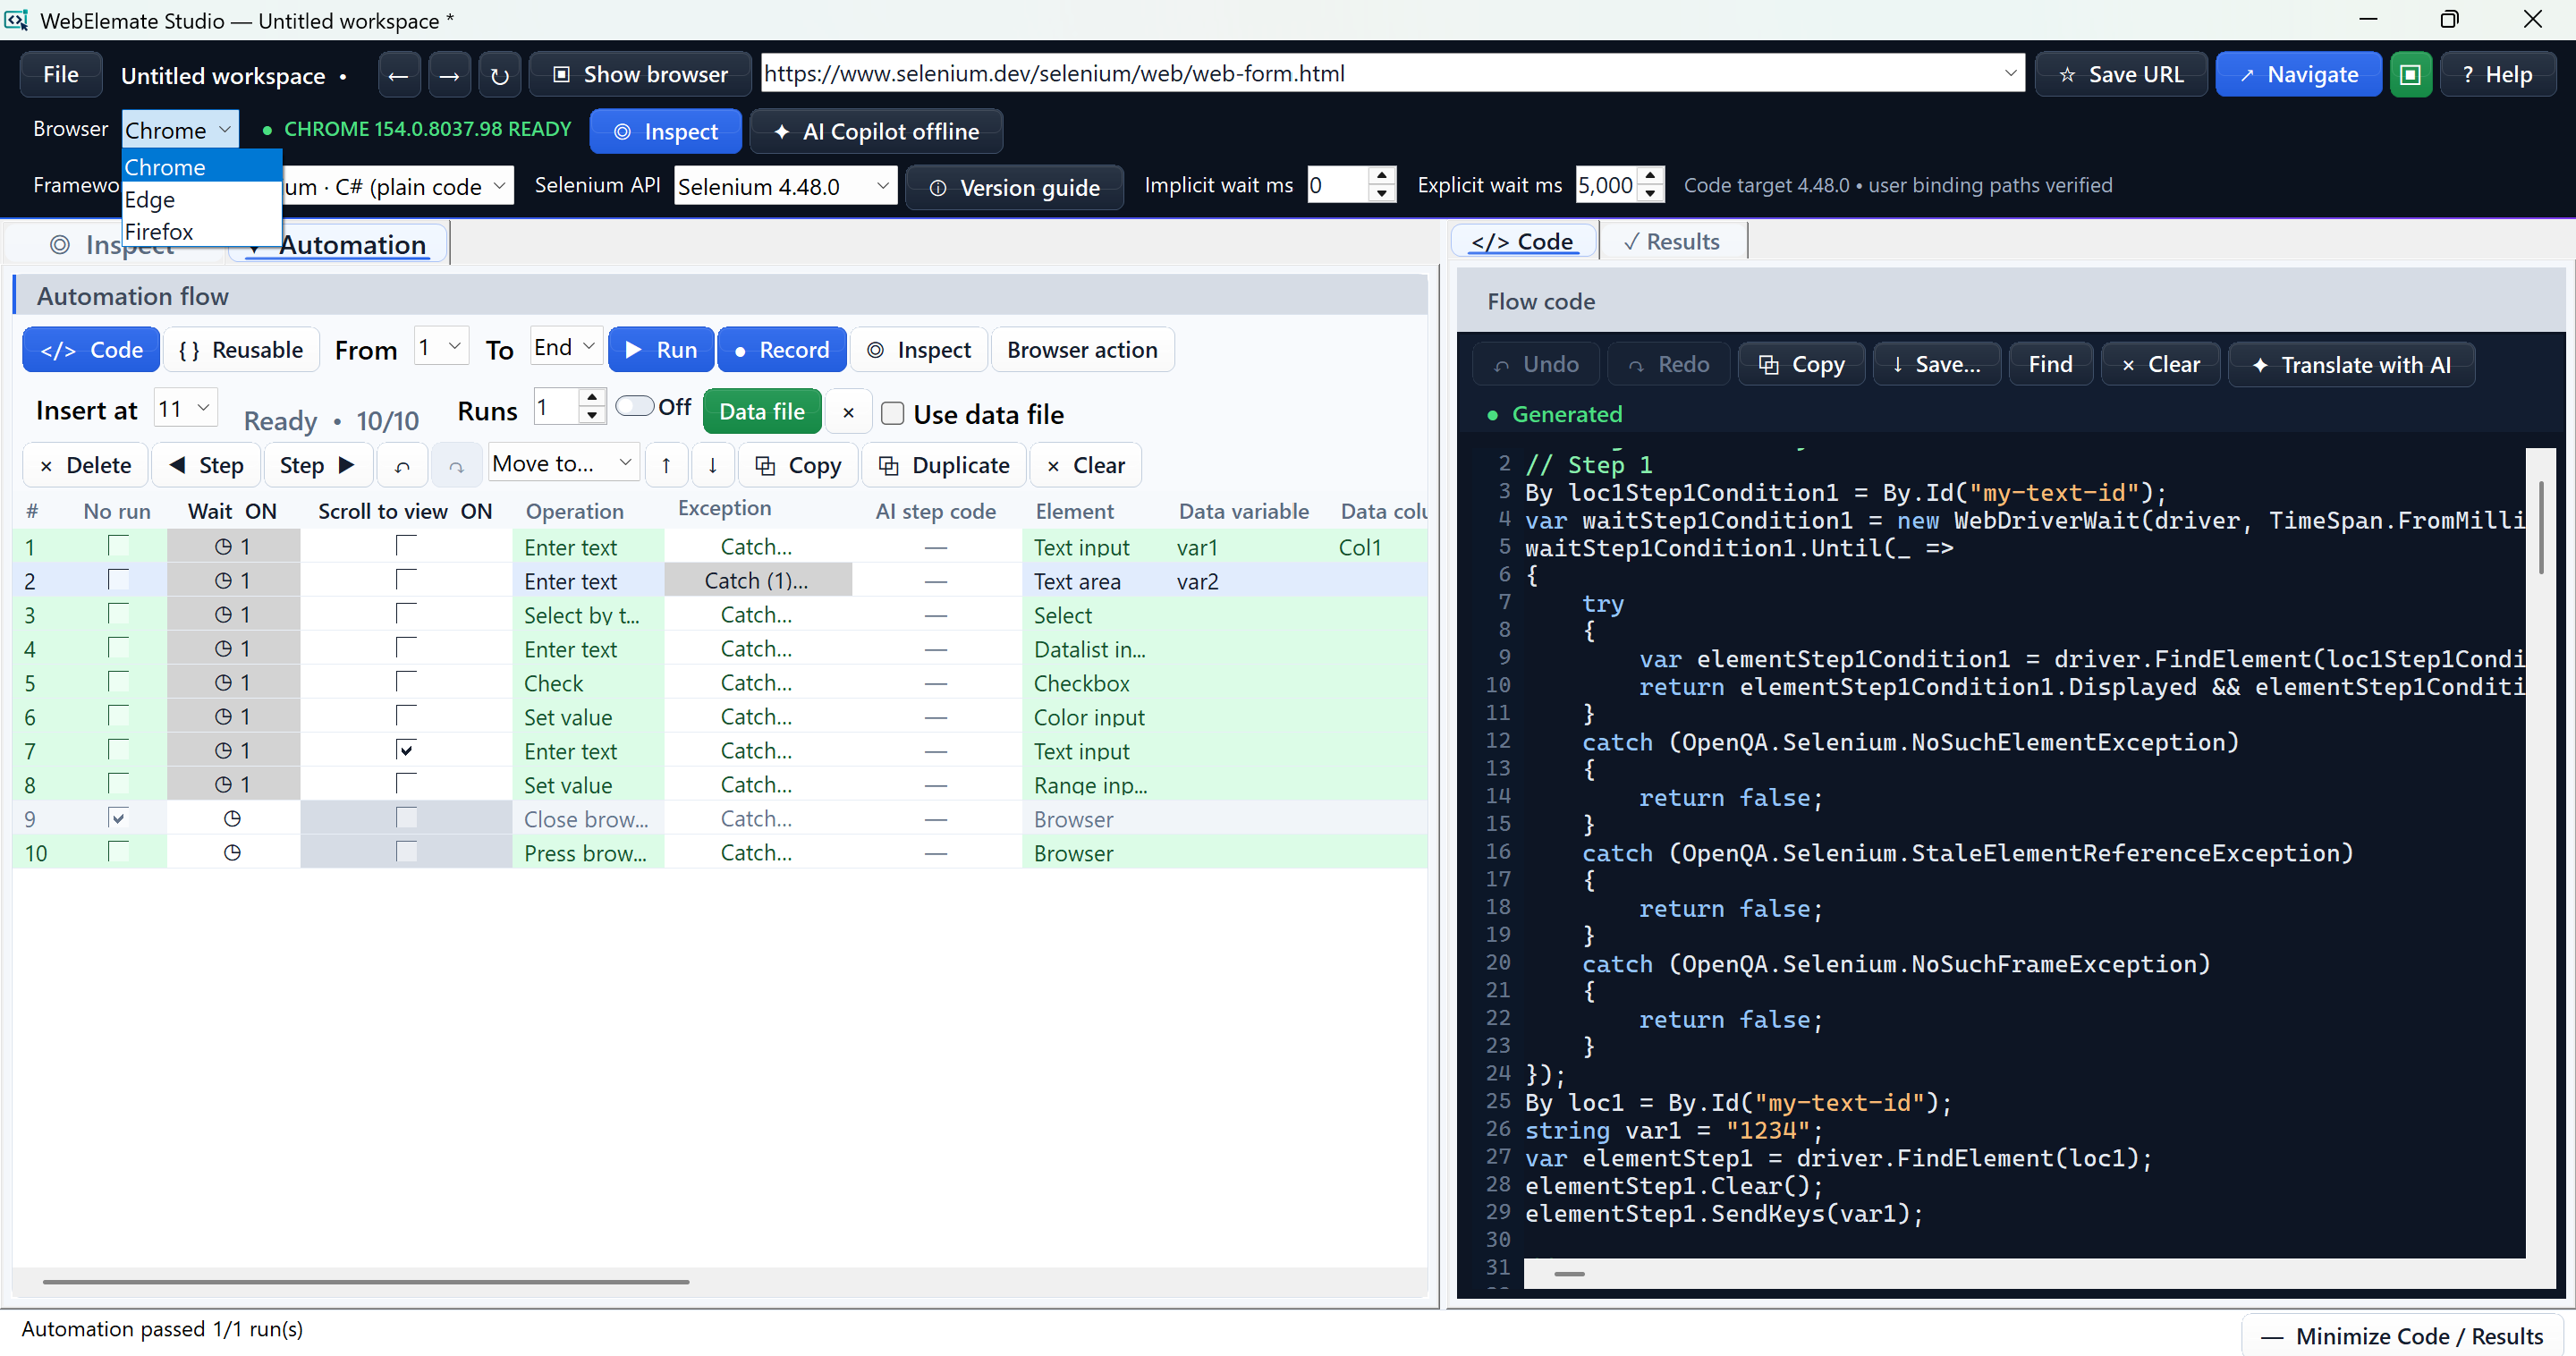The height and width of the screenshot is (1356, 2576).
Task: Click the Navigate button
Action: pyautogui.click(x=2298, y=75)
